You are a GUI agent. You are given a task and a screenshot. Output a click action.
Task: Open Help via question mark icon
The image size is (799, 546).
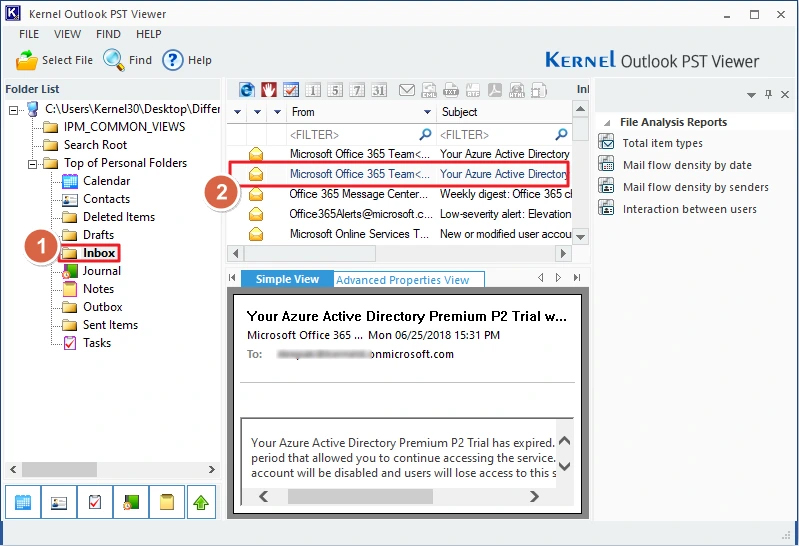click(x=172, y=60)
